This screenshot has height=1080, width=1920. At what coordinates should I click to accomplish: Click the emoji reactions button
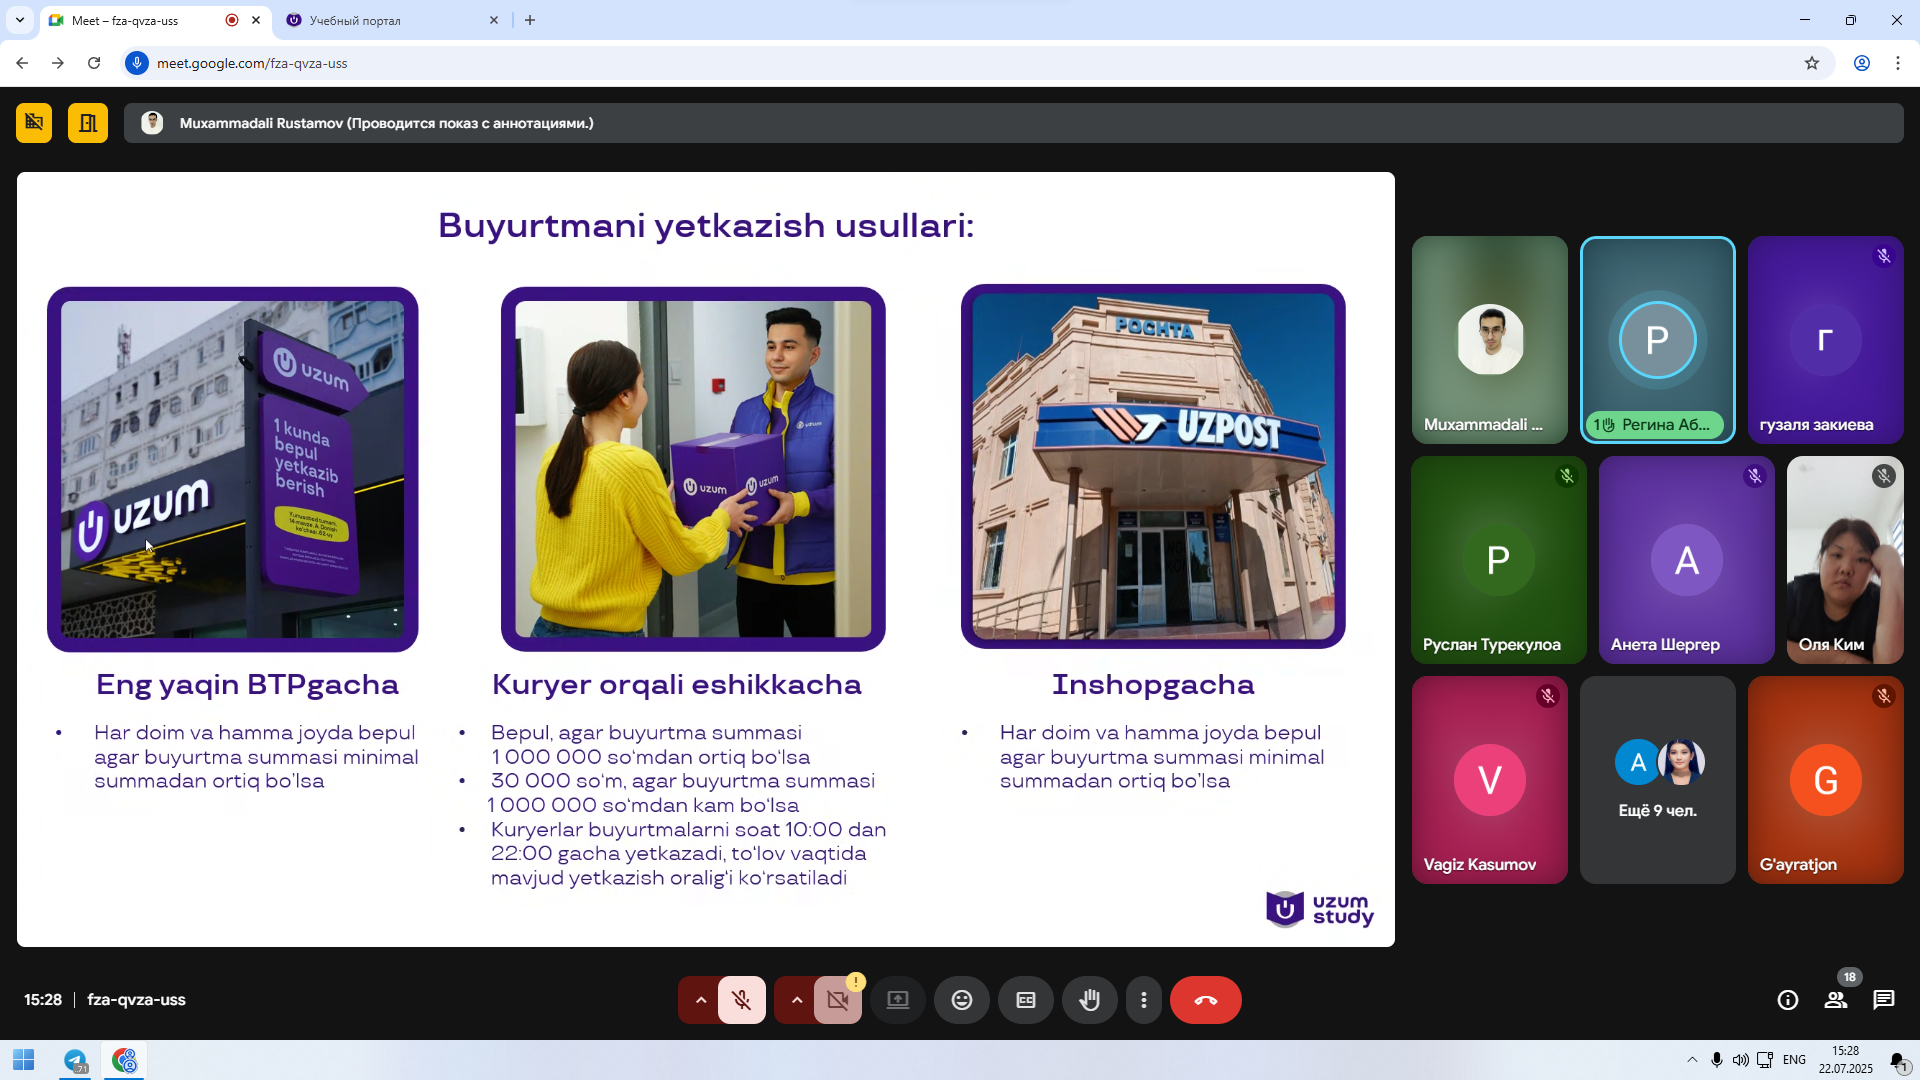(961, 1000)
